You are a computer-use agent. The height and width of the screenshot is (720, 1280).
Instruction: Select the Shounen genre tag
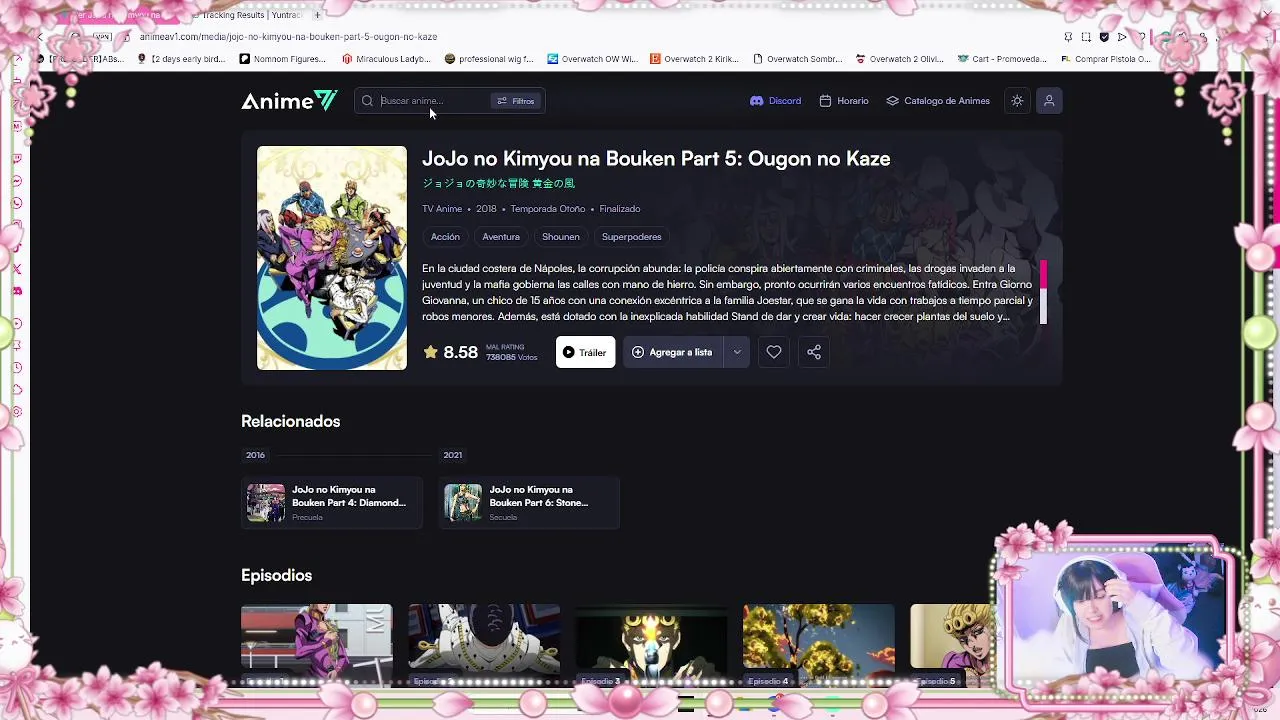point(561,237)
